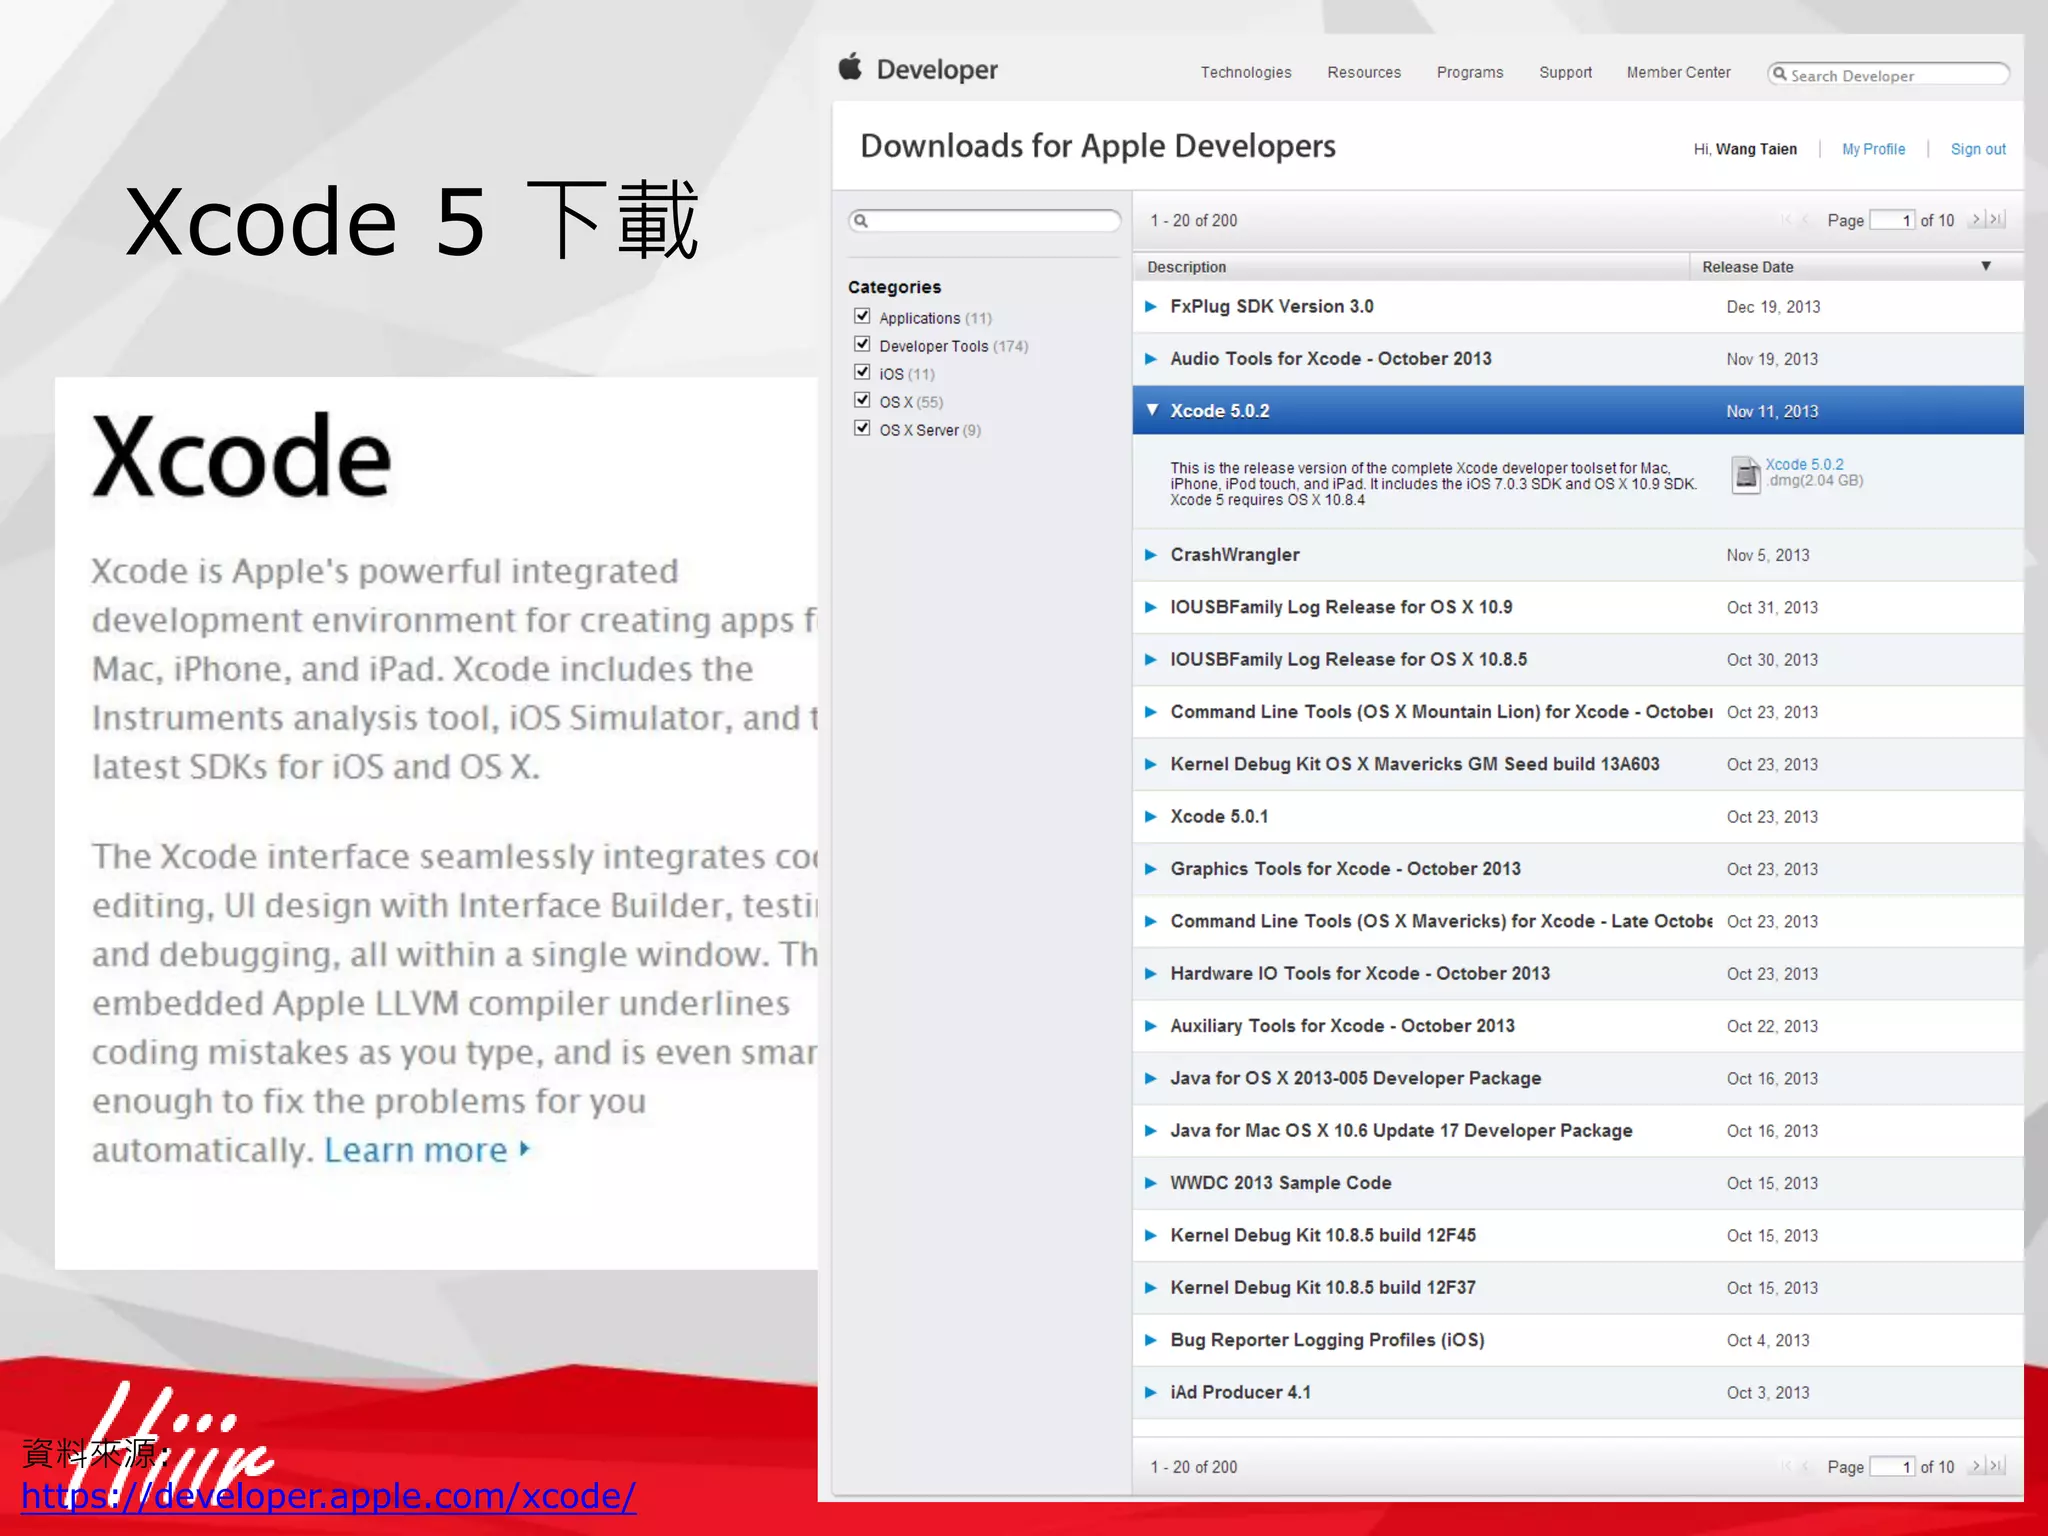Expand Hardware IO Tools for Xcode row
The height and width of the screenshot is (1536, 2048).
click(1151, 974)
